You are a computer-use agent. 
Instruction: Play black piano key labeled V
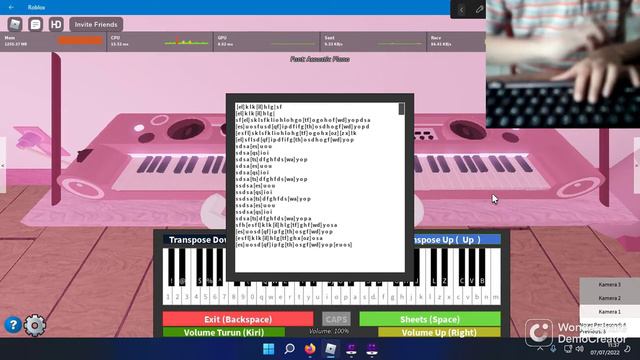(472, 267)
